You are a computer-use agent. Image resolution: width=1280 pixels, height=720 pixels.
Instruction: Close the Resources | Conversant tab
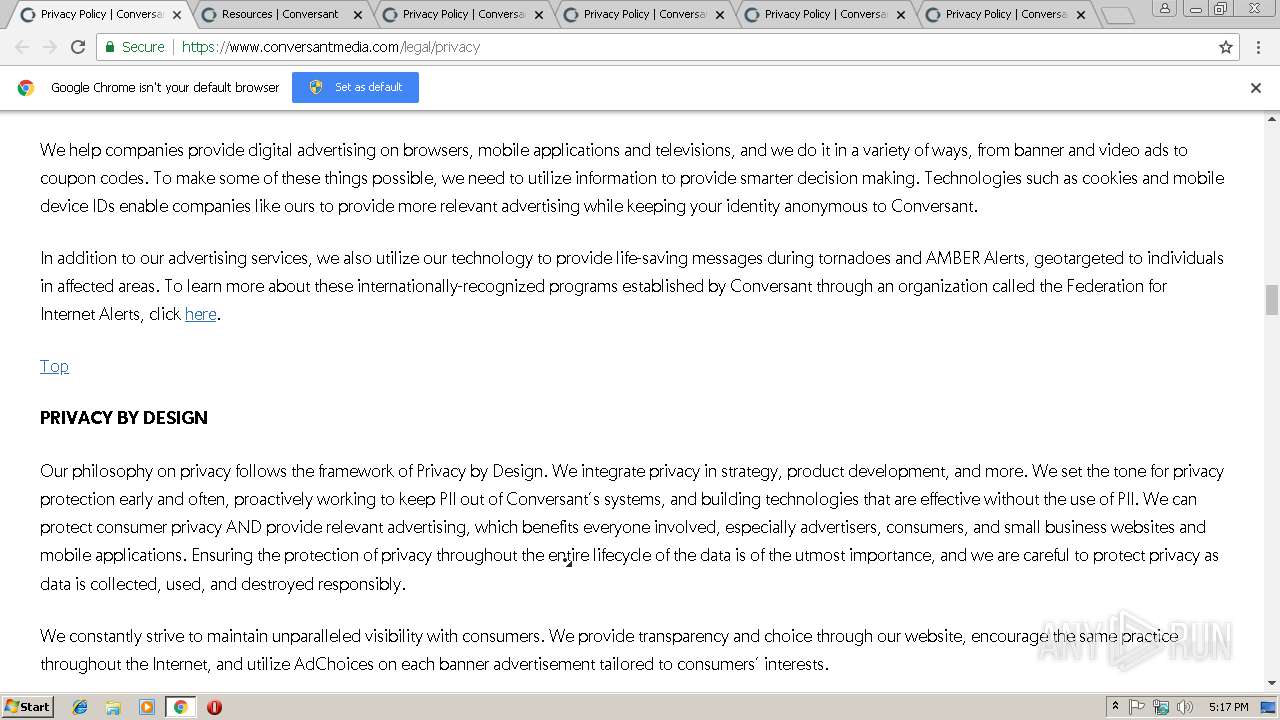click(x=358, y=15)
